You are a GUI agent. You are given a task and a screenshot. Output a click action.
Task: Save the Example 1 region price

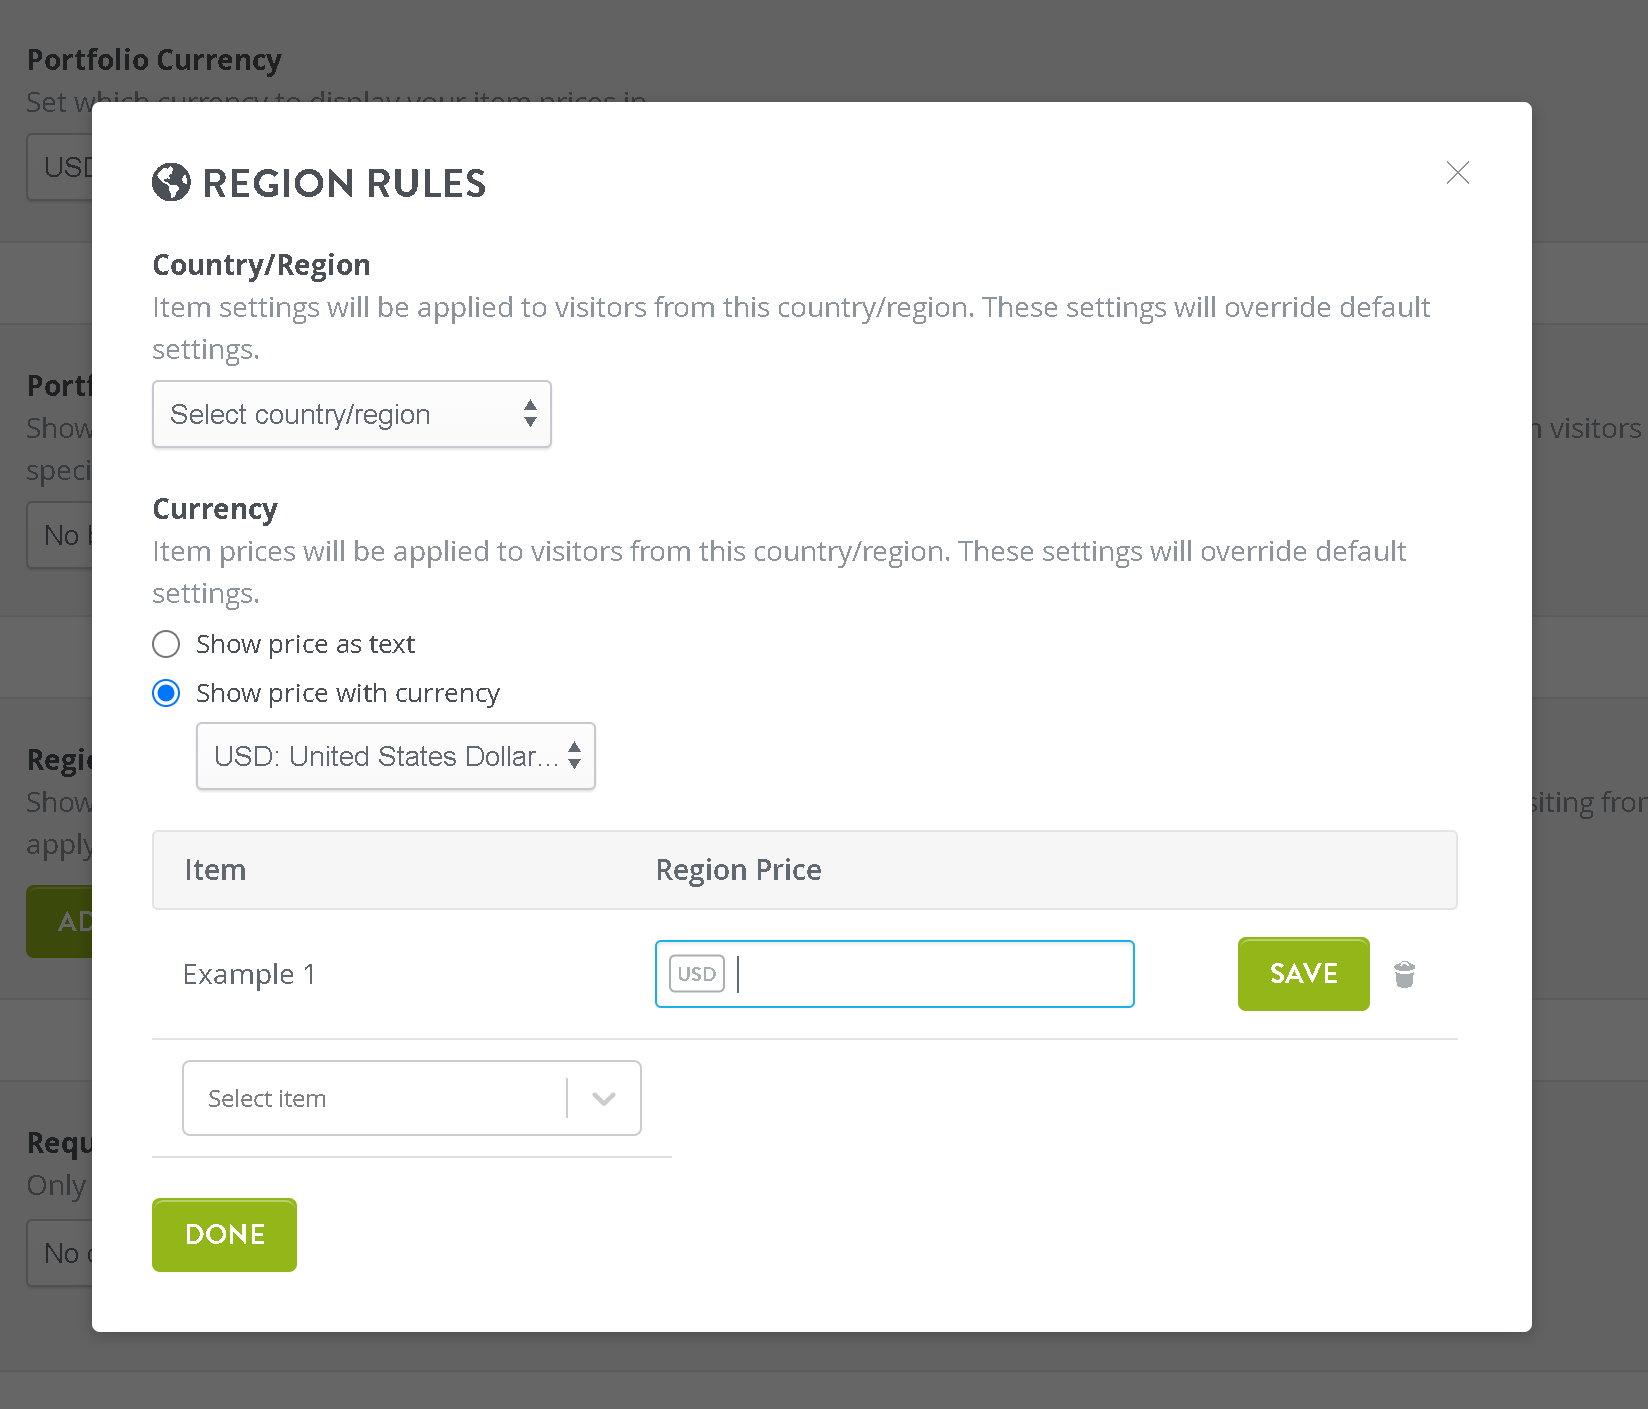[x=1304, y=974]
